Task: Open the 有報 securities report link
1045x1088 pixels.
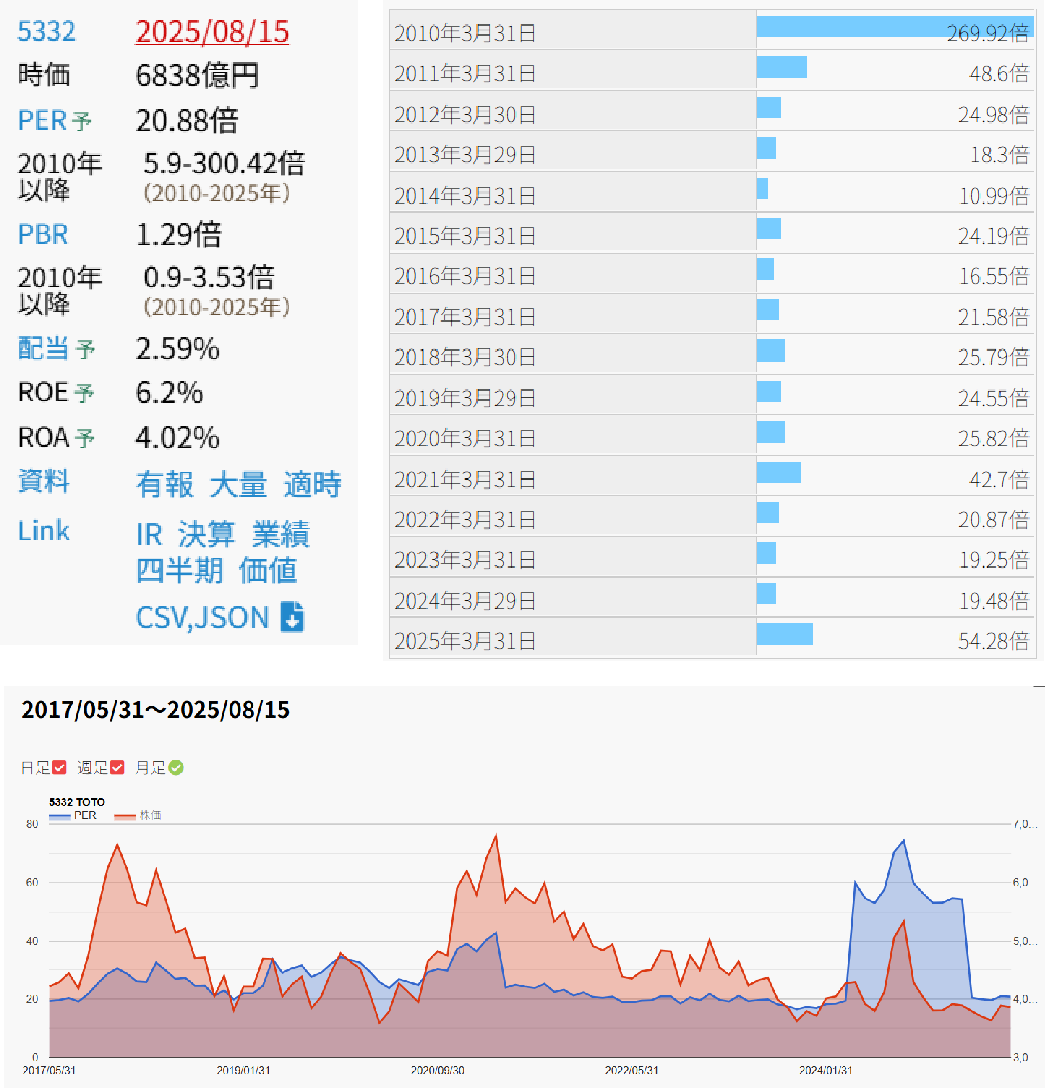Action: pos(164,485)
